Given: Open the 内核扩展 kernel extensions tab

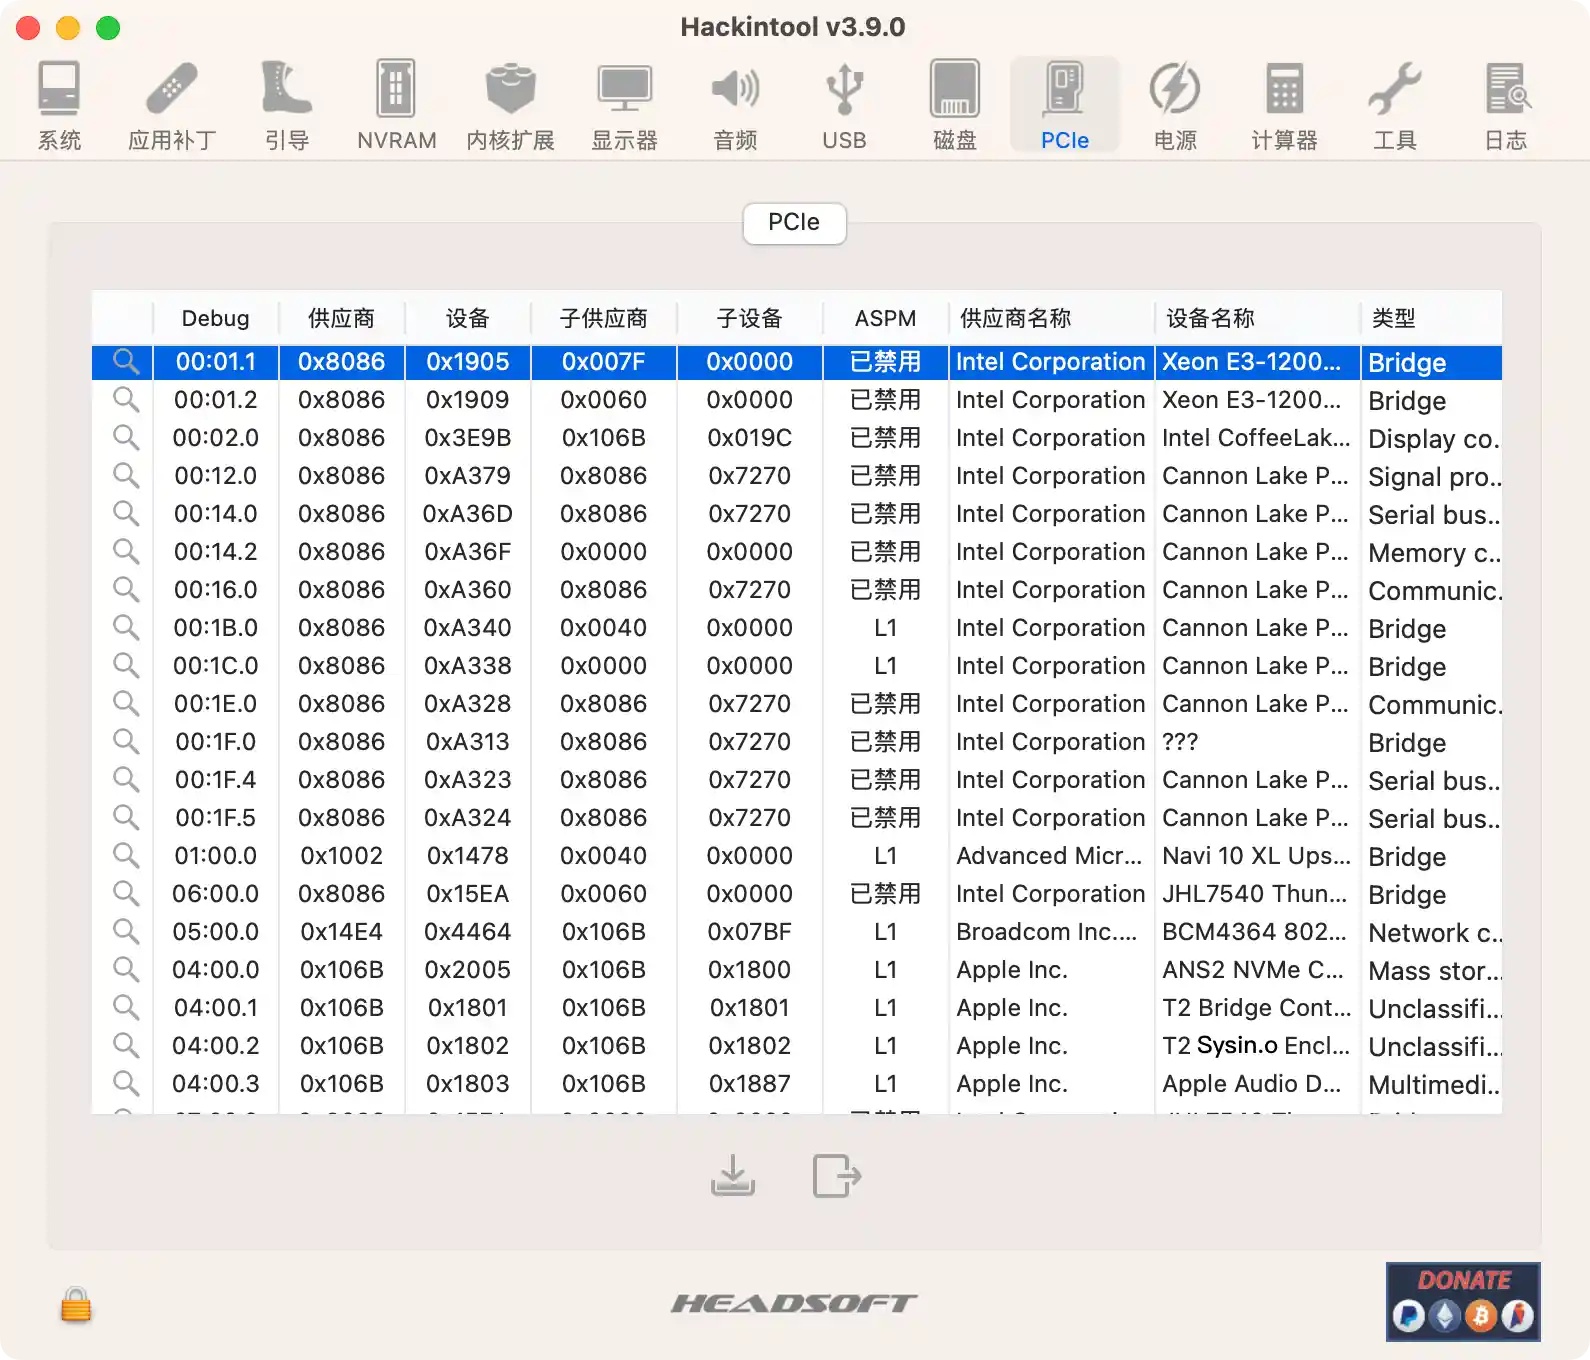Looking at the screenshot, I should pos(511,105).
